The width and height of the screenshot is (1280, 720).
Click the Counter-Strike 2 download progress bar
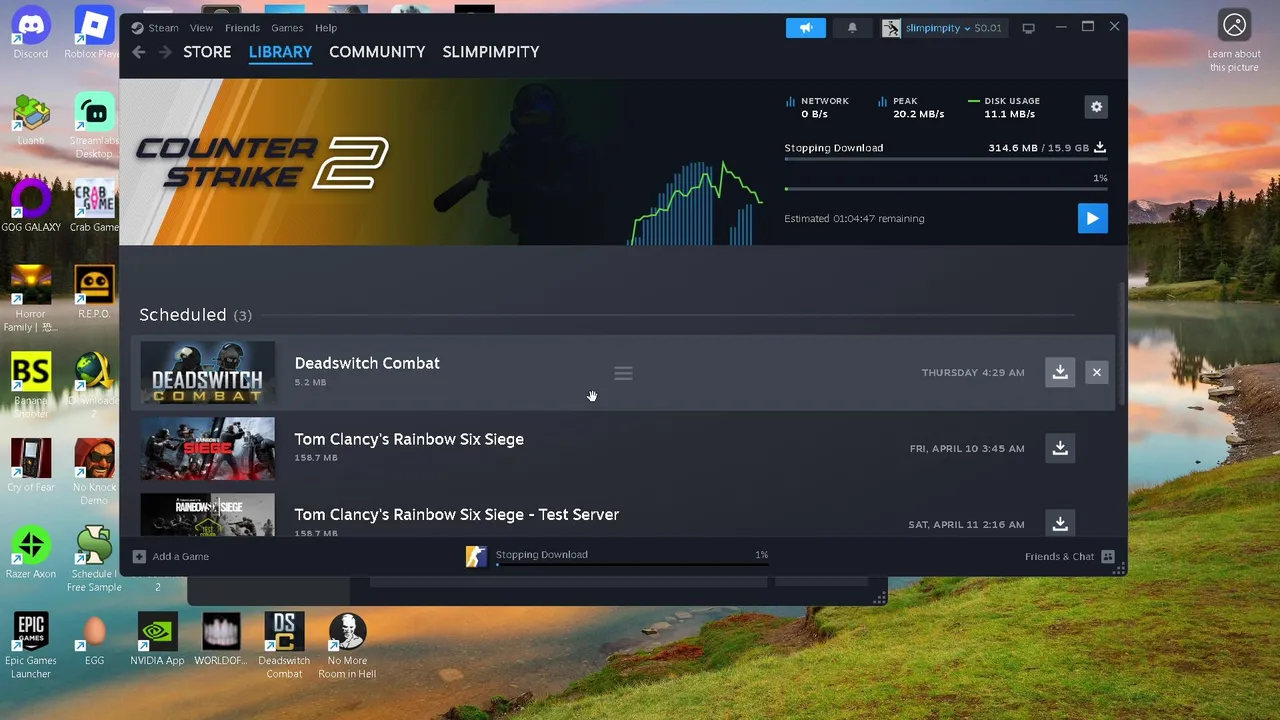coord(946,188)
